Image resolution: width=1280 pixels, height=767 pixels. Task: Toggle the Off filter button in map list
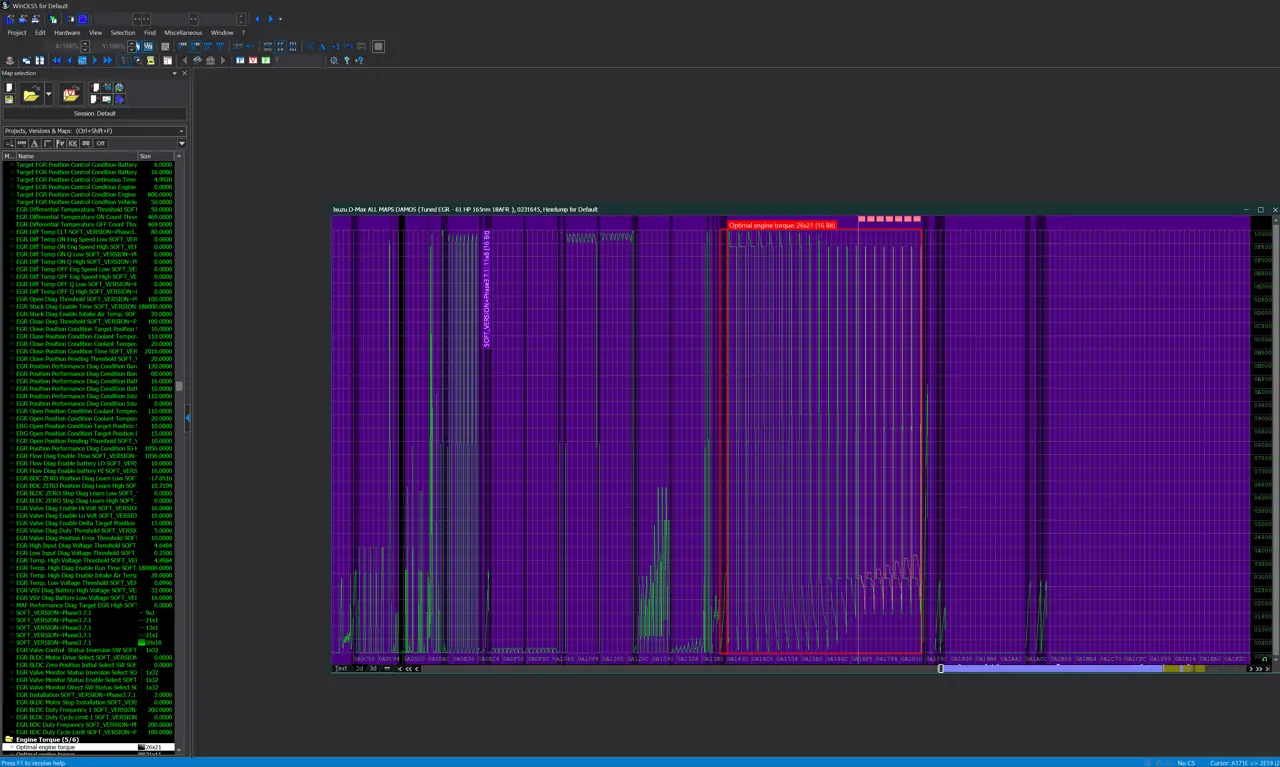pyautogui.click(x=100, y=144)
